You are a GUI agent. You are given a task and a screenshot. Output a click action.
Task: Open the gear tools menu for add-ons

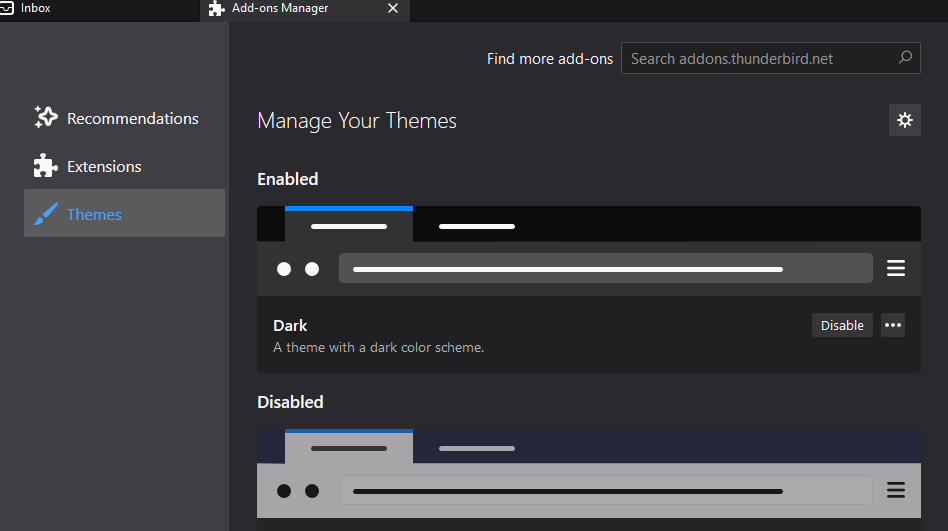(x=904, y=120)
